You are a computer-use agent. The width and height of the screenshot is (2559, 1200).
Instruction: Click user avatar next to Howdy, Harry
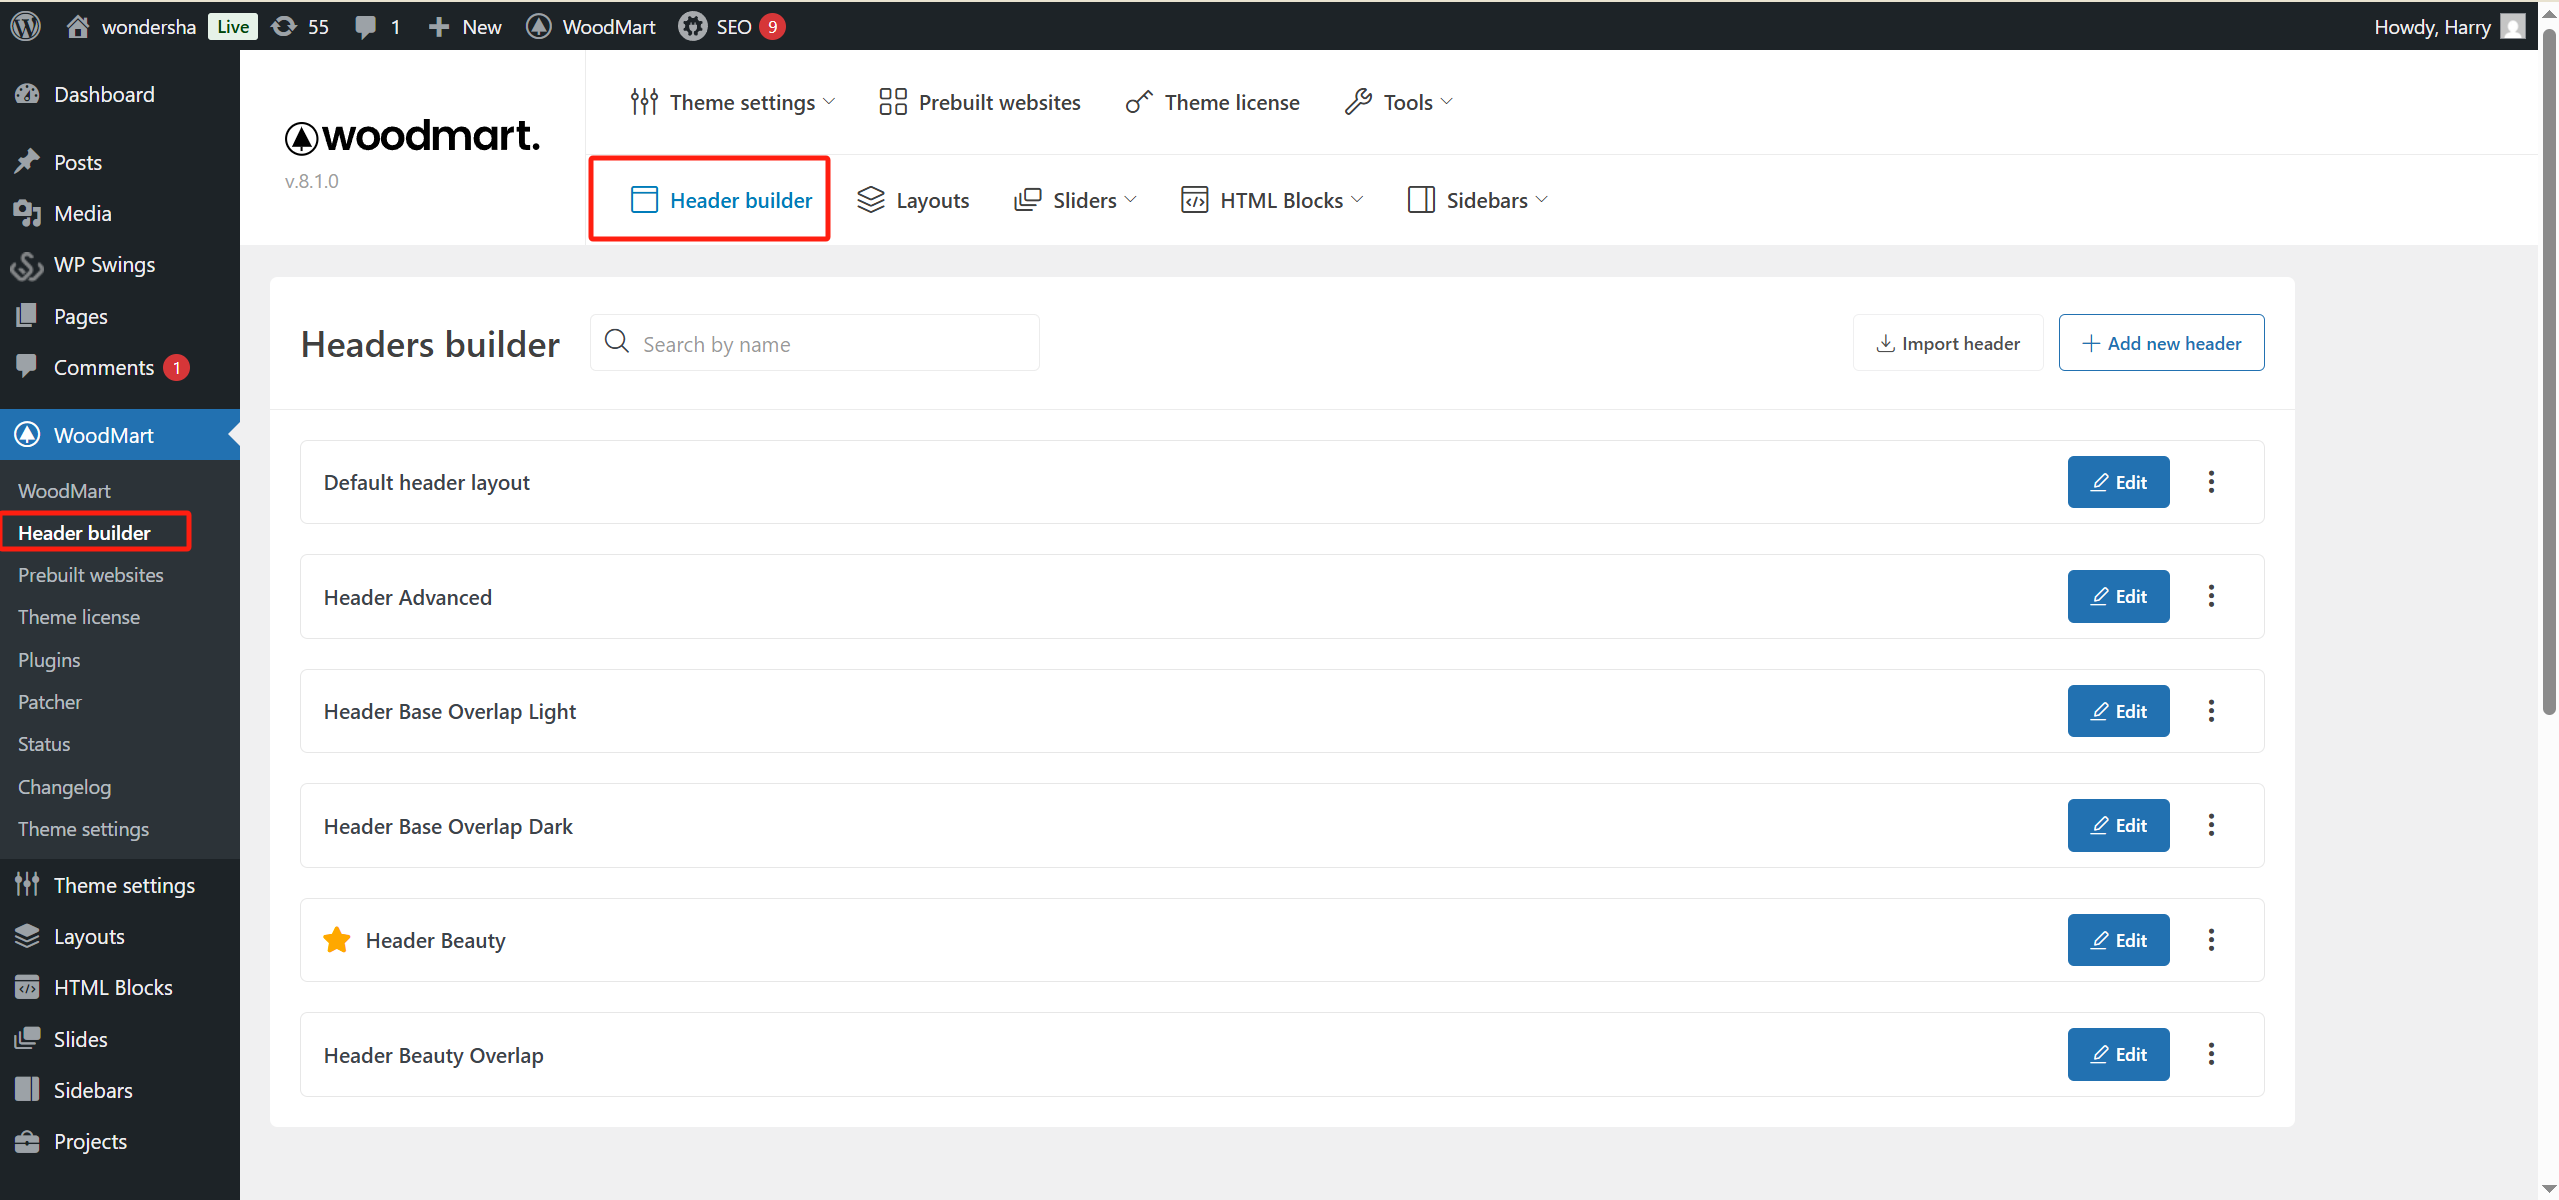point(2512,26)
